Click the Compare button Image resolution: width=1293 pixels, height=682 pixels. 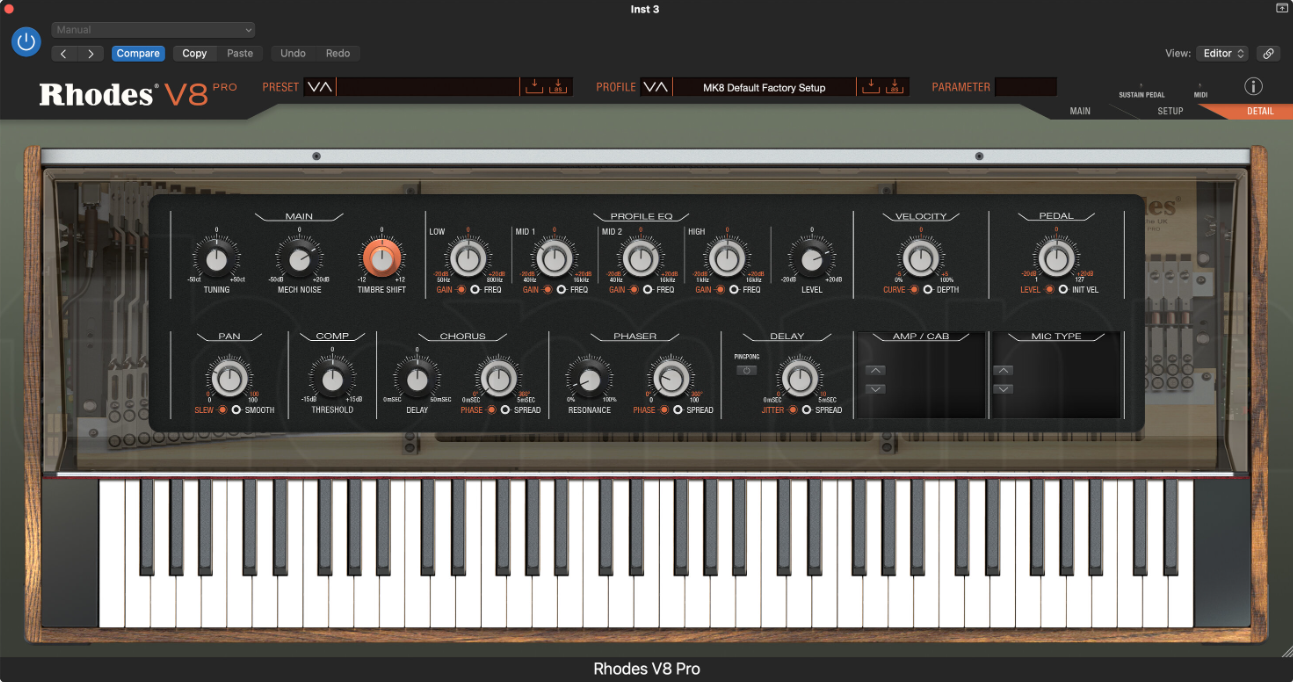[138, 54]
